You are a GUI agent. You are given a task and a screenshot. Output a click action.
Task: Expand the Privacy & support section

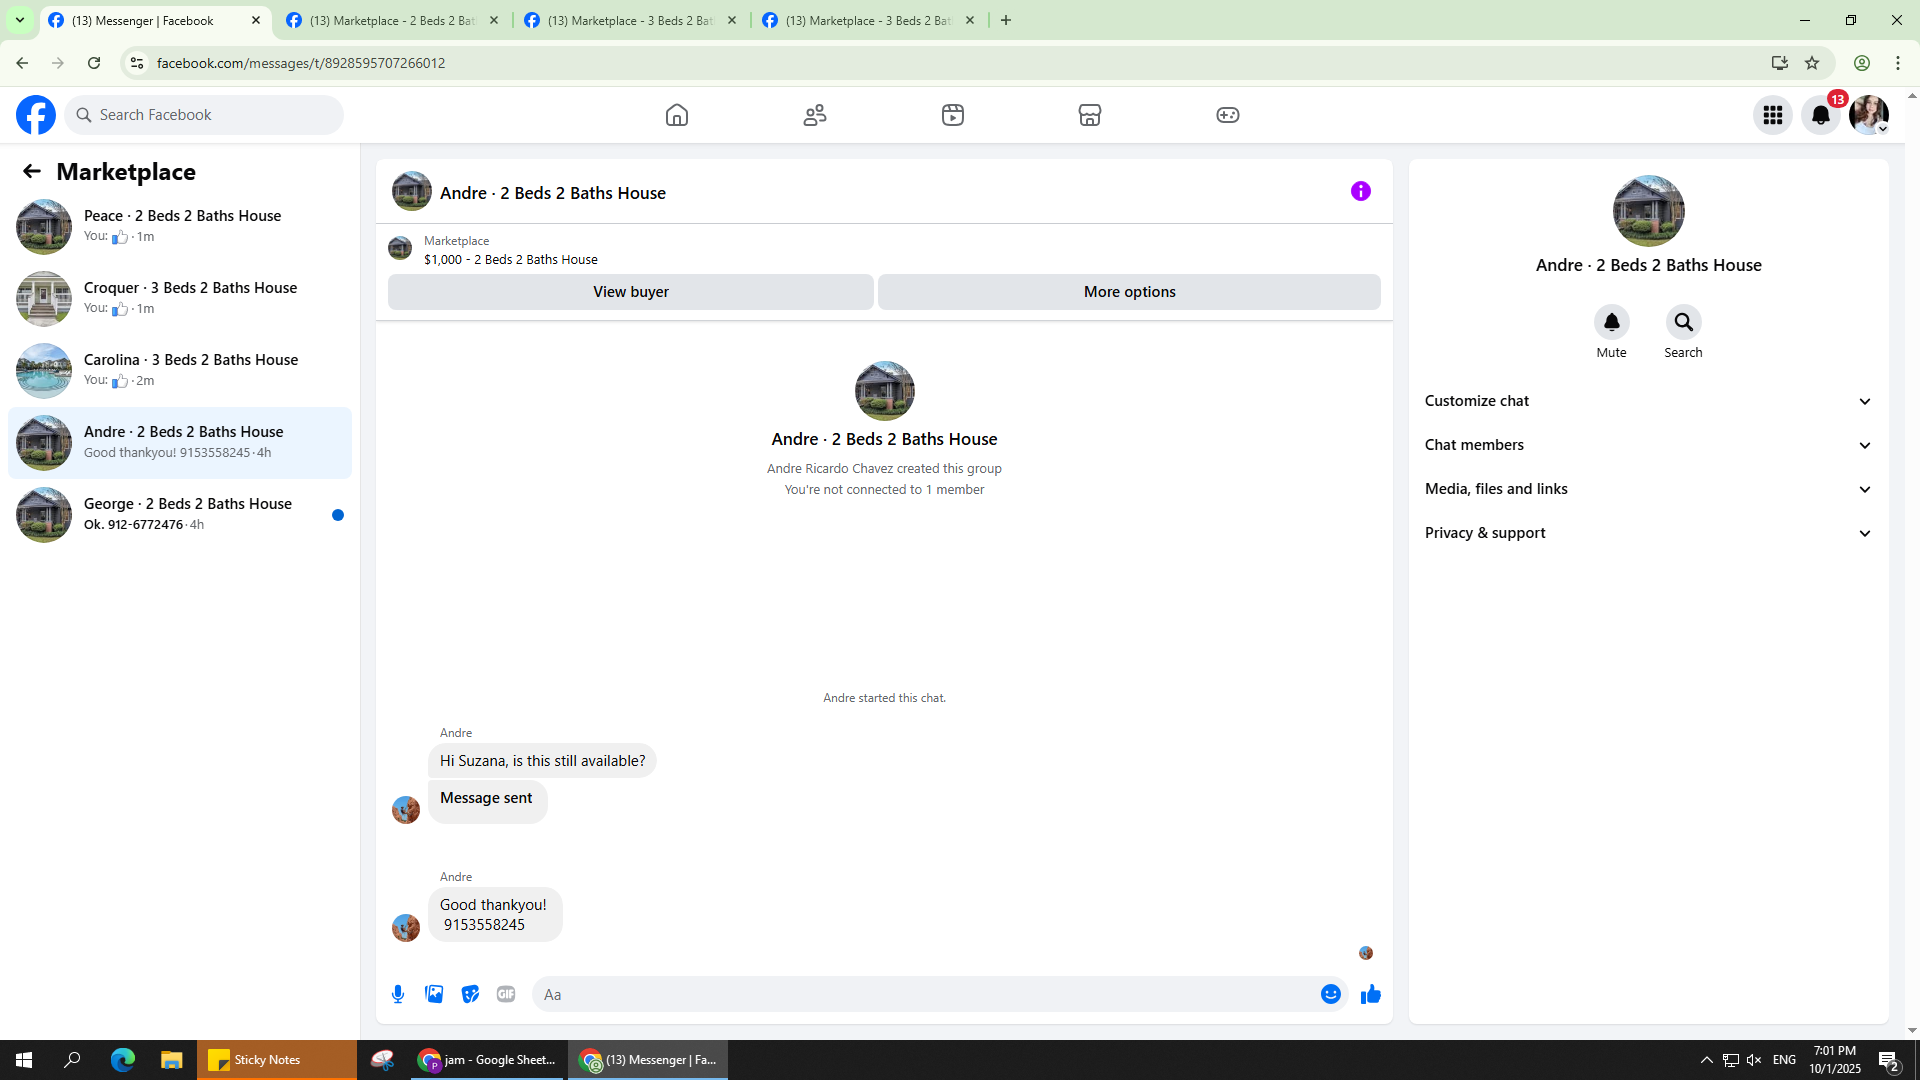(1648, 533)
